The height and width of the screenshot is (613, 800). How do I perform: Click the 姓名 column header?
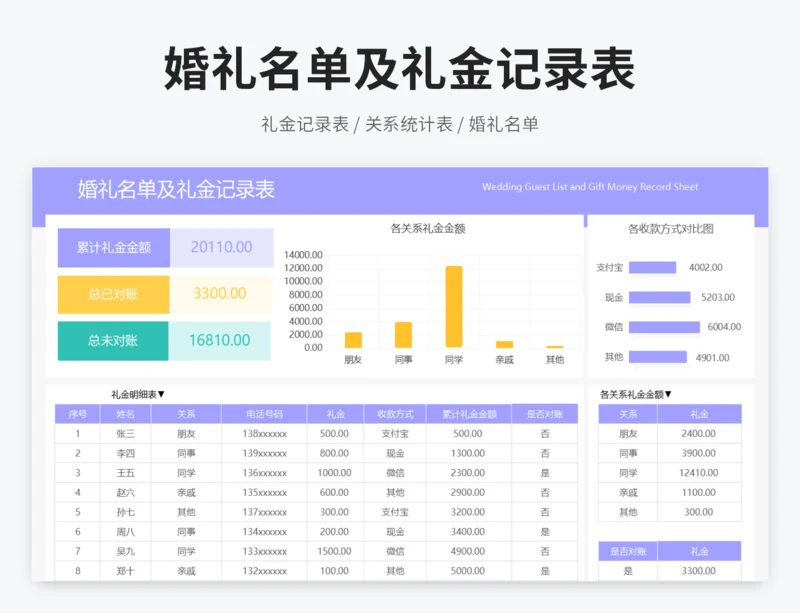(126, 414)
